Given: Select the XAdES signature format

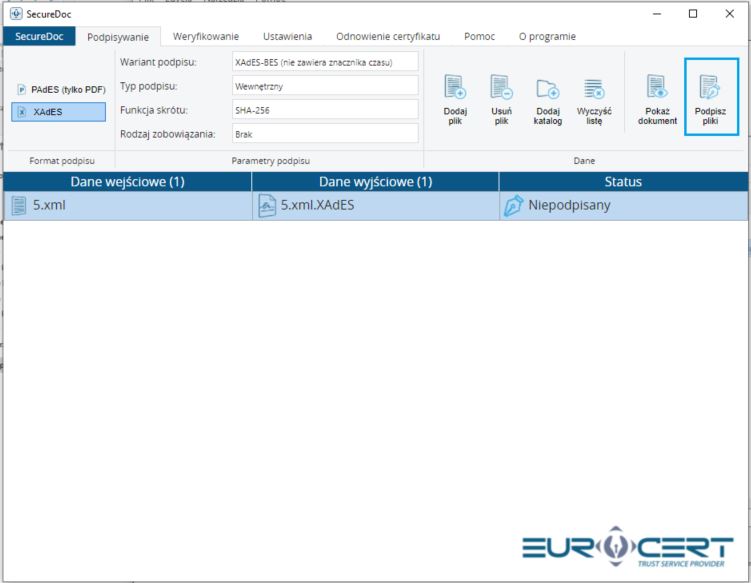Looking at the screenshot, I should point(60,112).
